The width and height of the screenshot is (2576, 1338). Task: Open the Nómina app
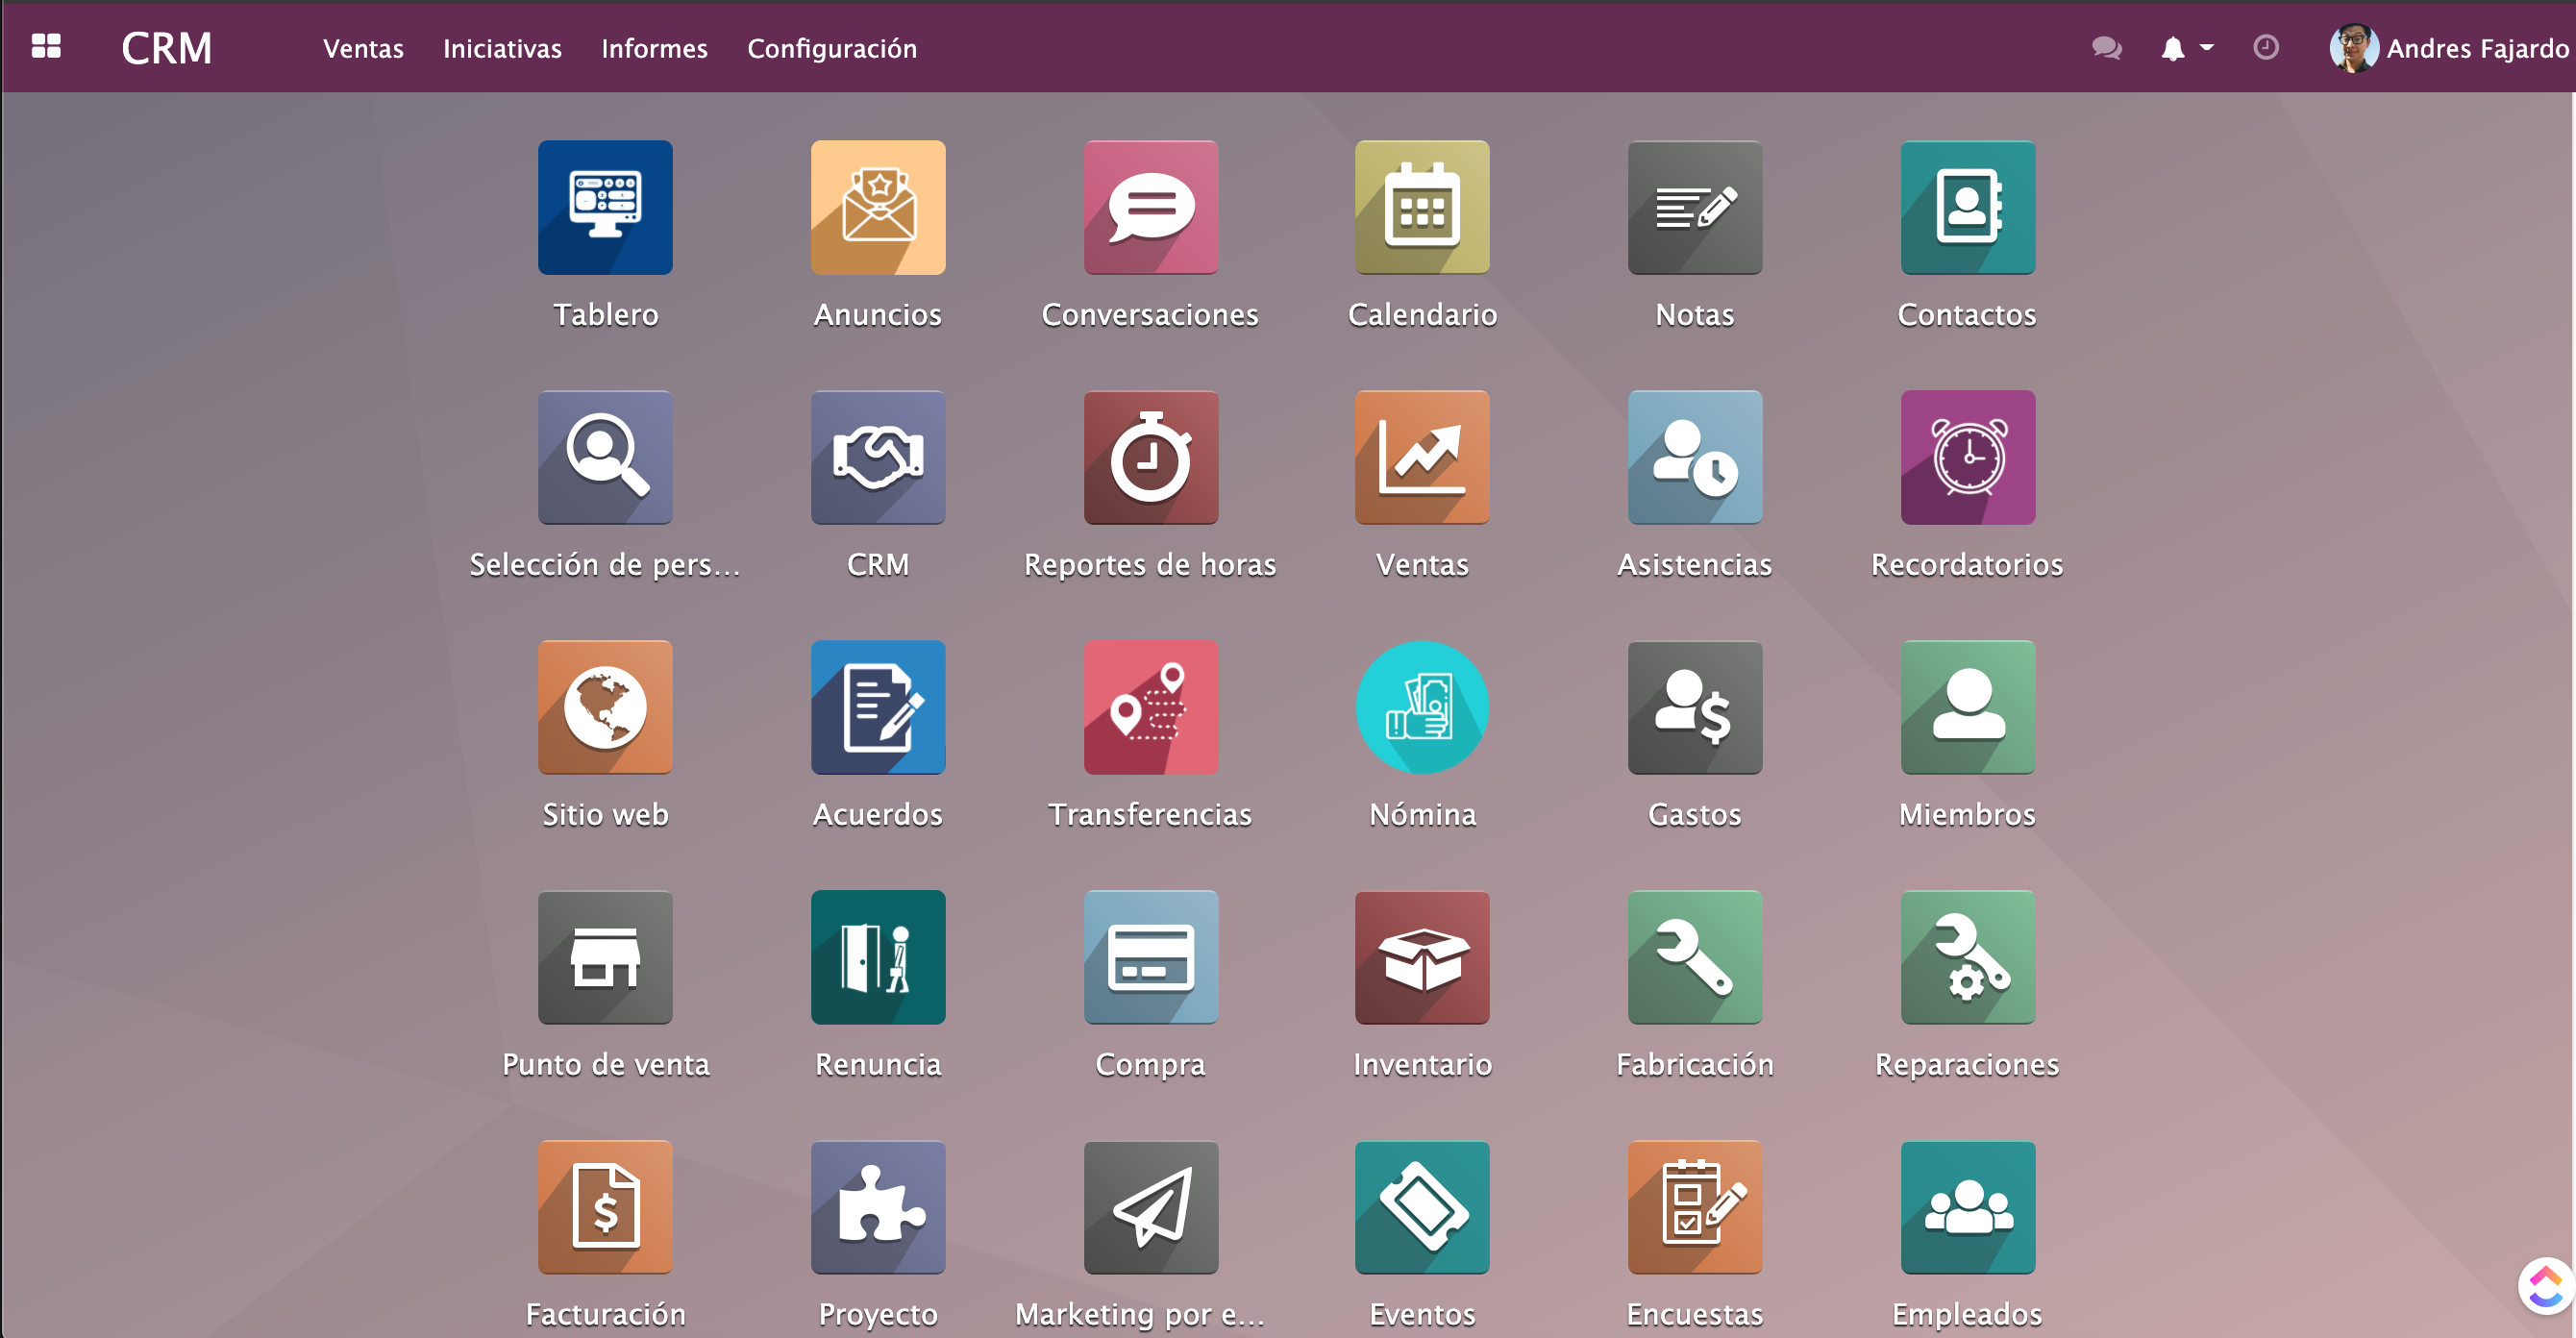coord(1422,708)
